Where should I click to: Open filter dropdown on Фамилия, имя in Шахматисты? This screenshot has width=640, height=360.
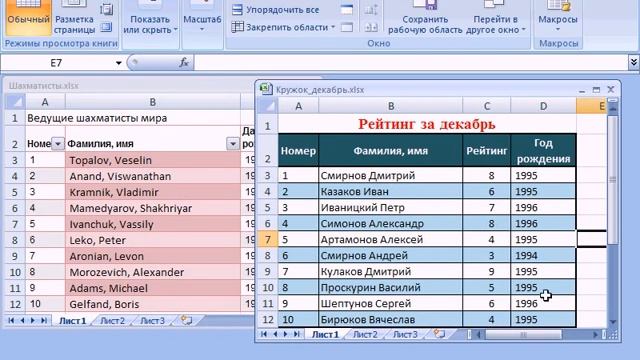click(x=233, y=144)
